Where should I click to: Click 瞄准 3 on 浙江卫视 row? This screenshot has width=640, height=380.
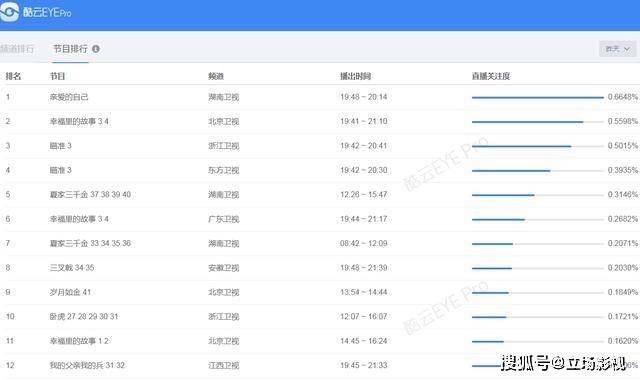pos(60,146)
